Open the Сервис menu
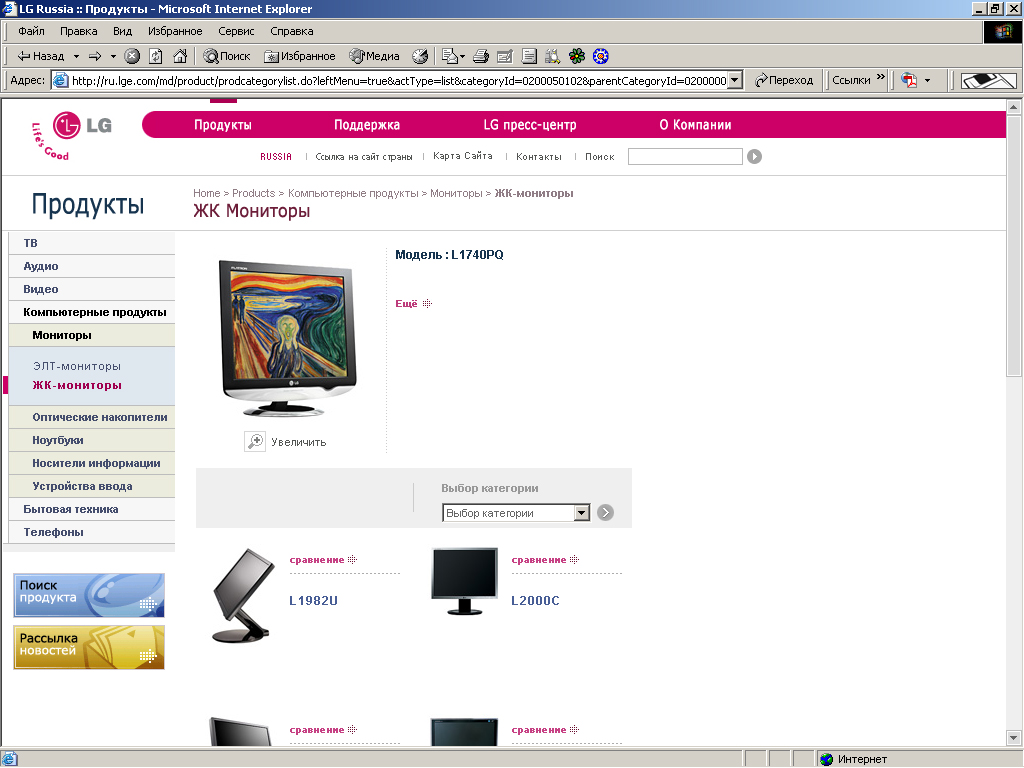The width and height of the screenshot is (1024, 768). click(x=236, y=31)
